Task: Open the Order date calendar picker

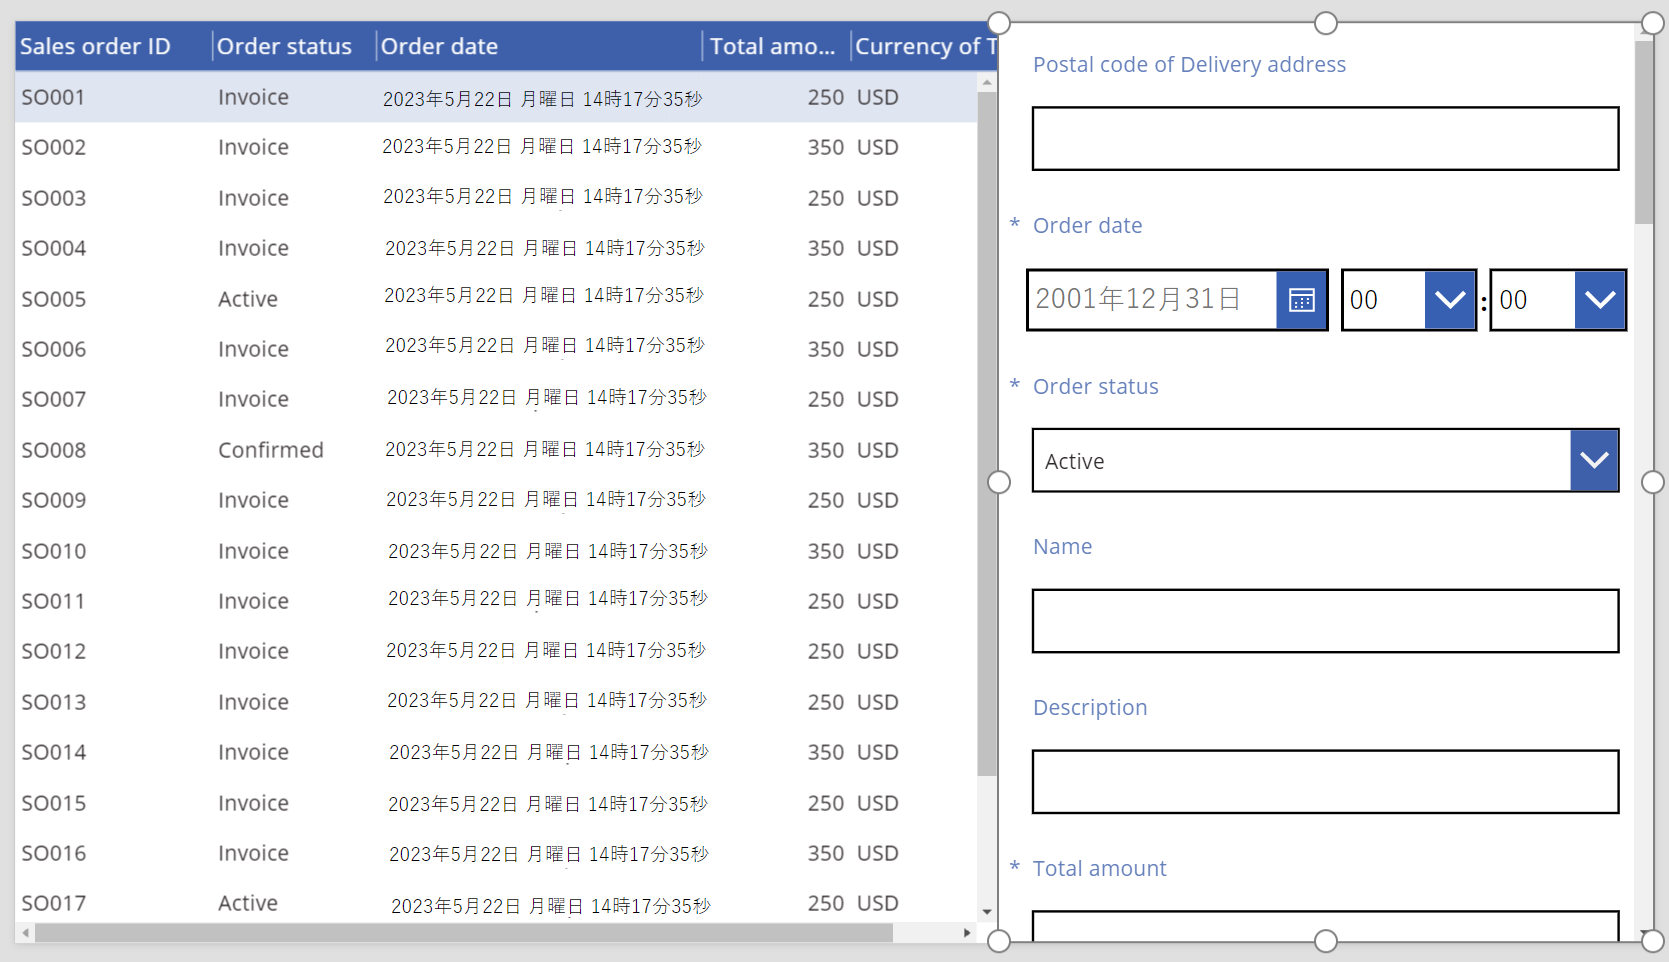Action: click(x=1301, y=300)
